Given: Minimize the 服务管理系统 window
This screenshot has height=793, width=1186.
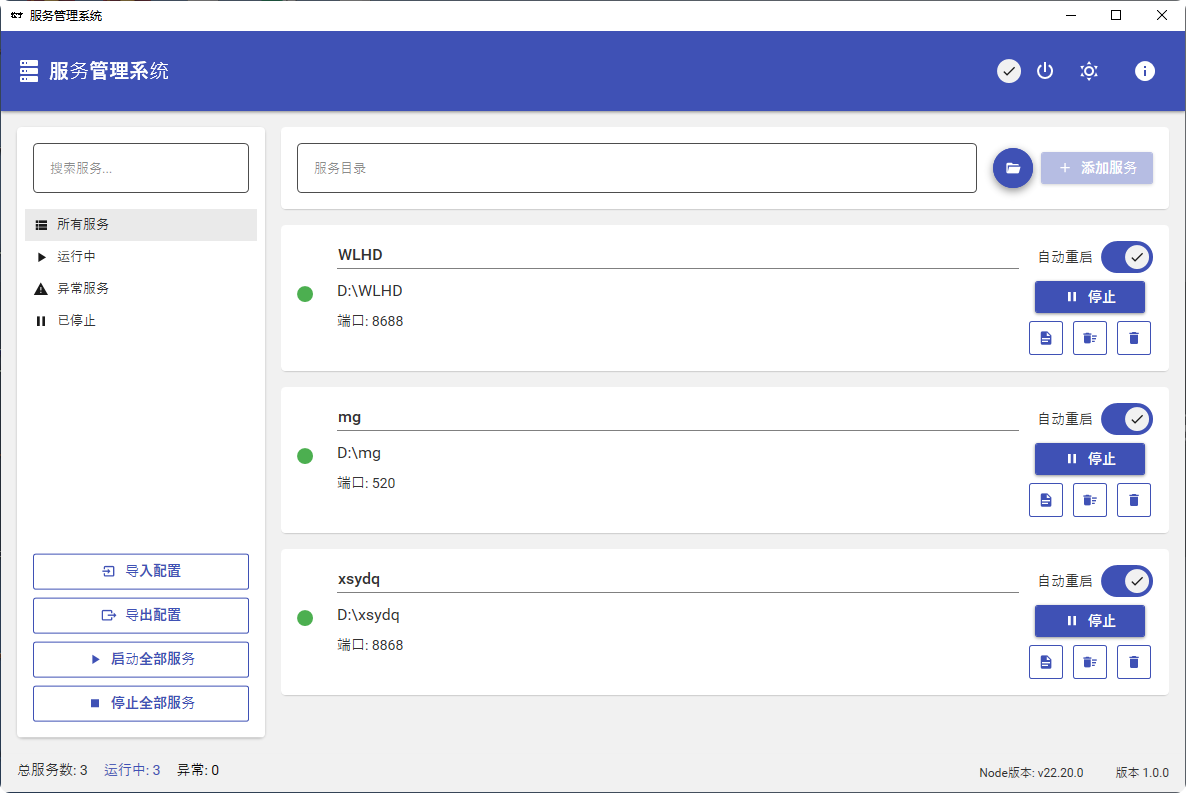Looking at the screenshot, I should click(x=1071, y=15).
